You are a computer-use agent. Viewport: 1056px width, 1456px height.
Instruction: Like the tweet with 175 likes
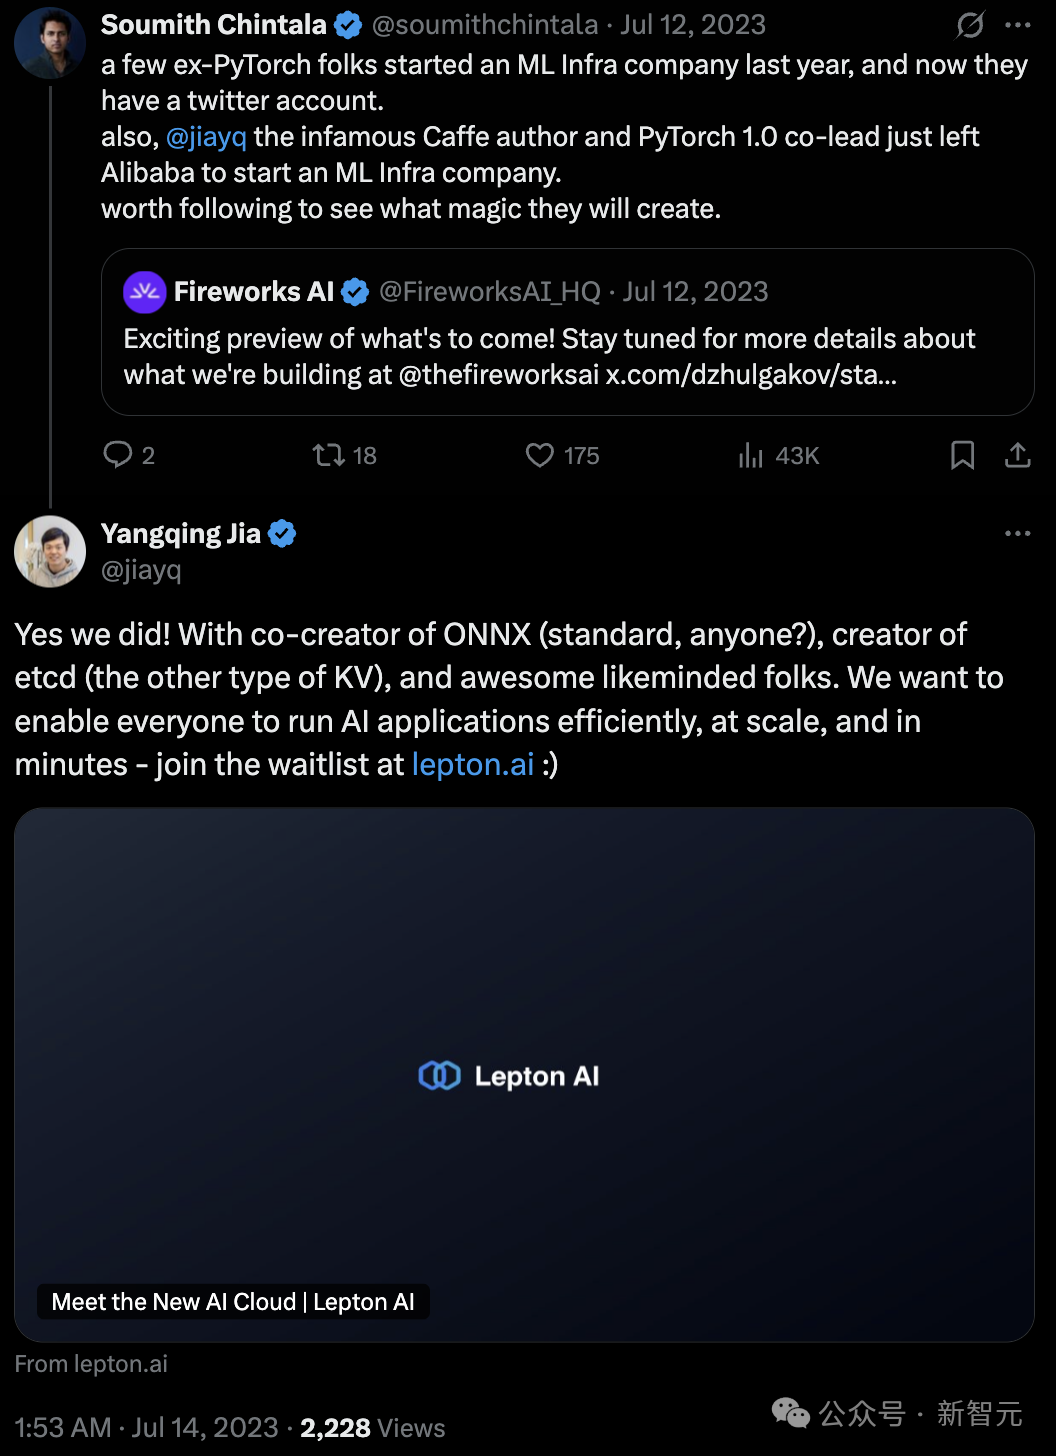[x=540, y=455]
